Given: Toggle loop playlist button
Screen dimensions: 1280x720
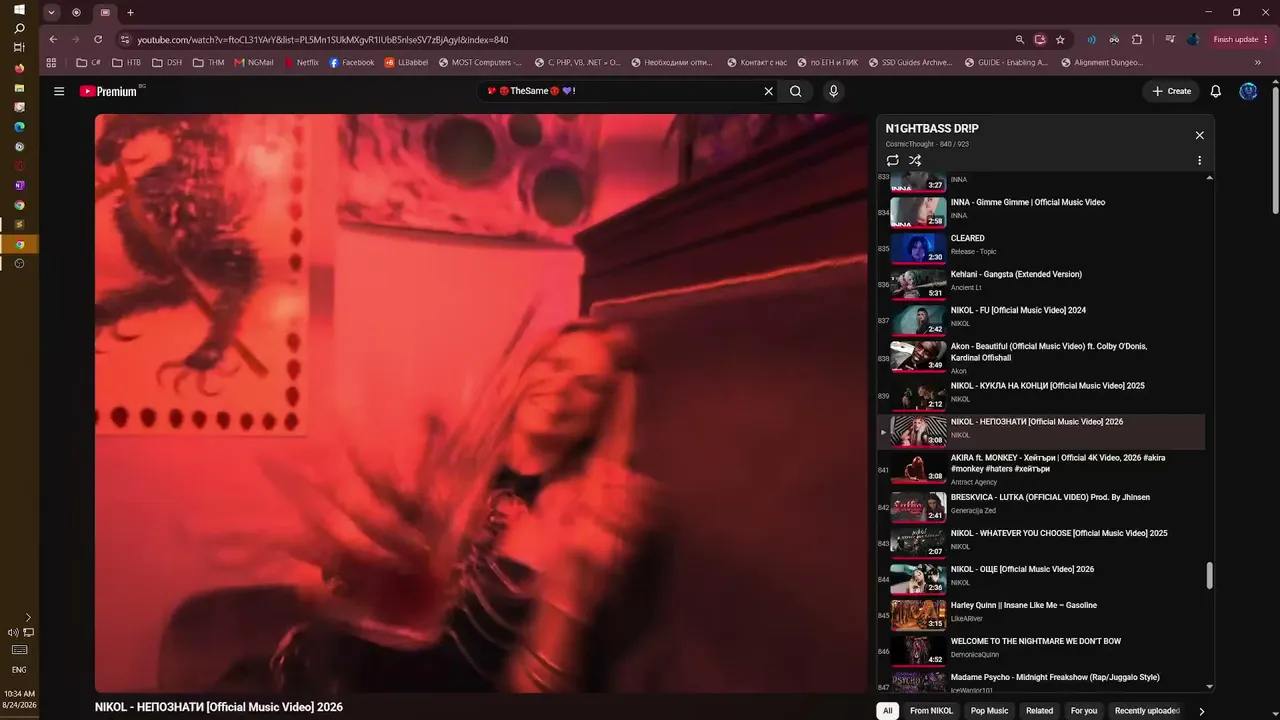Looking at the screenshot, I should [893, 160].
